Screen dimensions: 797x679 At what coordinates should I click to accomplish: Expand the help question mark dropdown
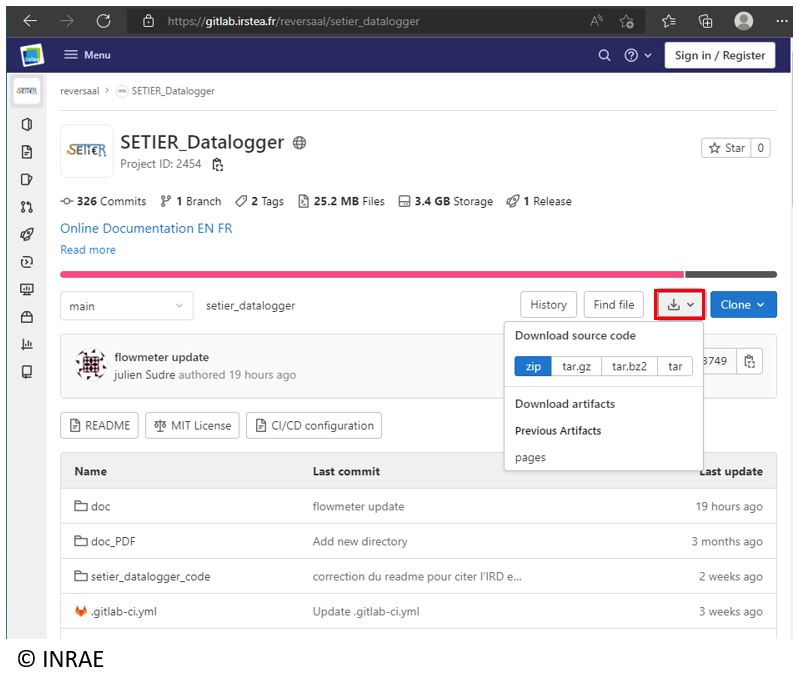638,56
